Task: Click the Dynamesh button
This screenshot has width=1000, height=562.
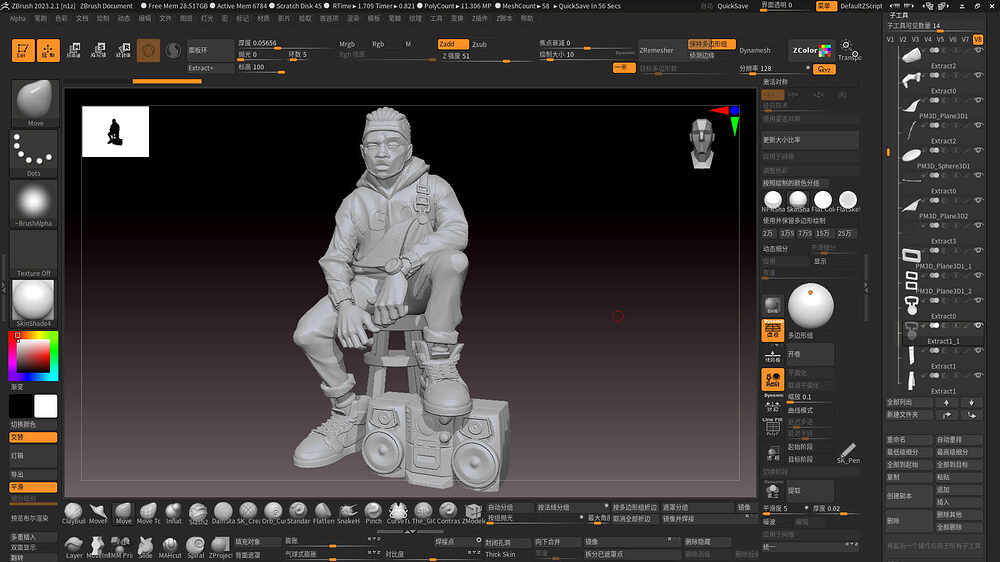Action: pos(754,50)
